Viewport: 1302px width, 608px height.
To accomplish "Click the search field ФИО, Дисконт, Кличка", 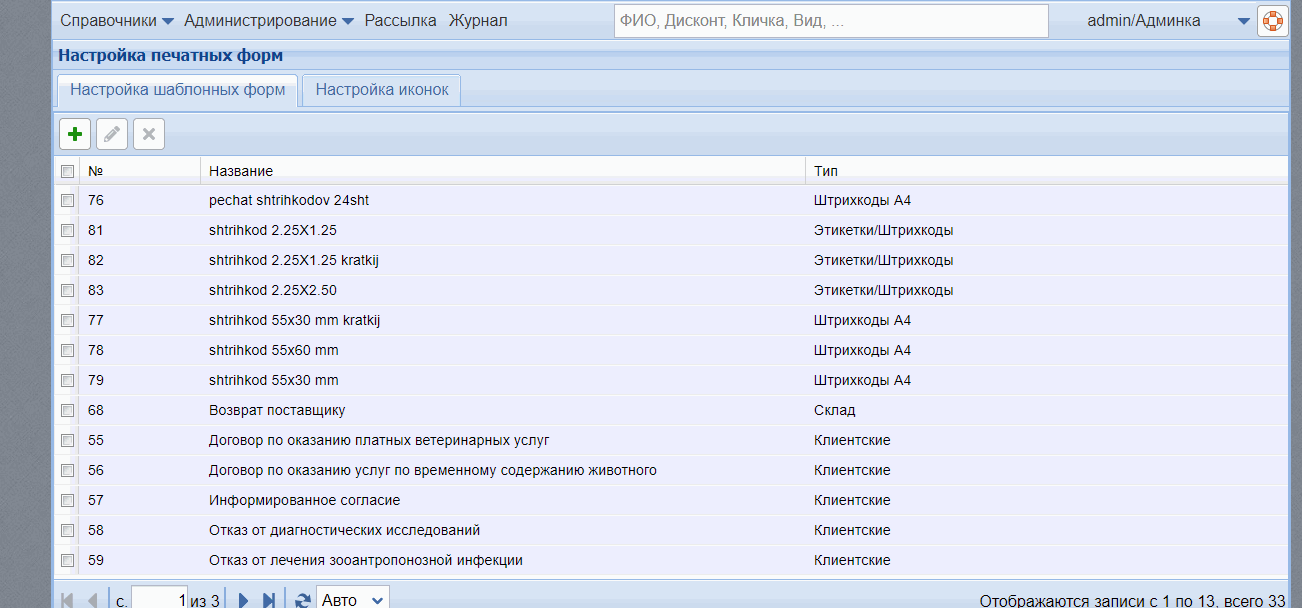I will (x=831, y=21).
